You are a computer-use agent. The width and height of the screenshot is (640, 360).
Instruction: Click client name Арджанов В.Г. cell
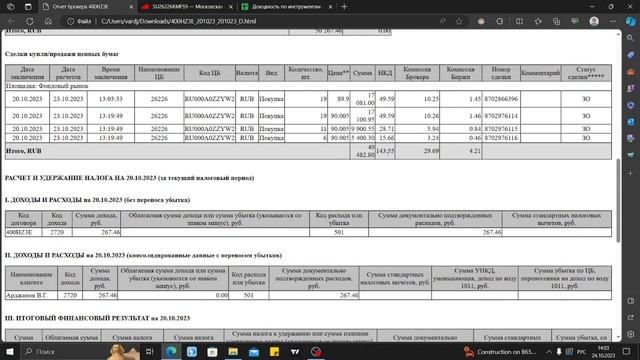tap(31, 295)
